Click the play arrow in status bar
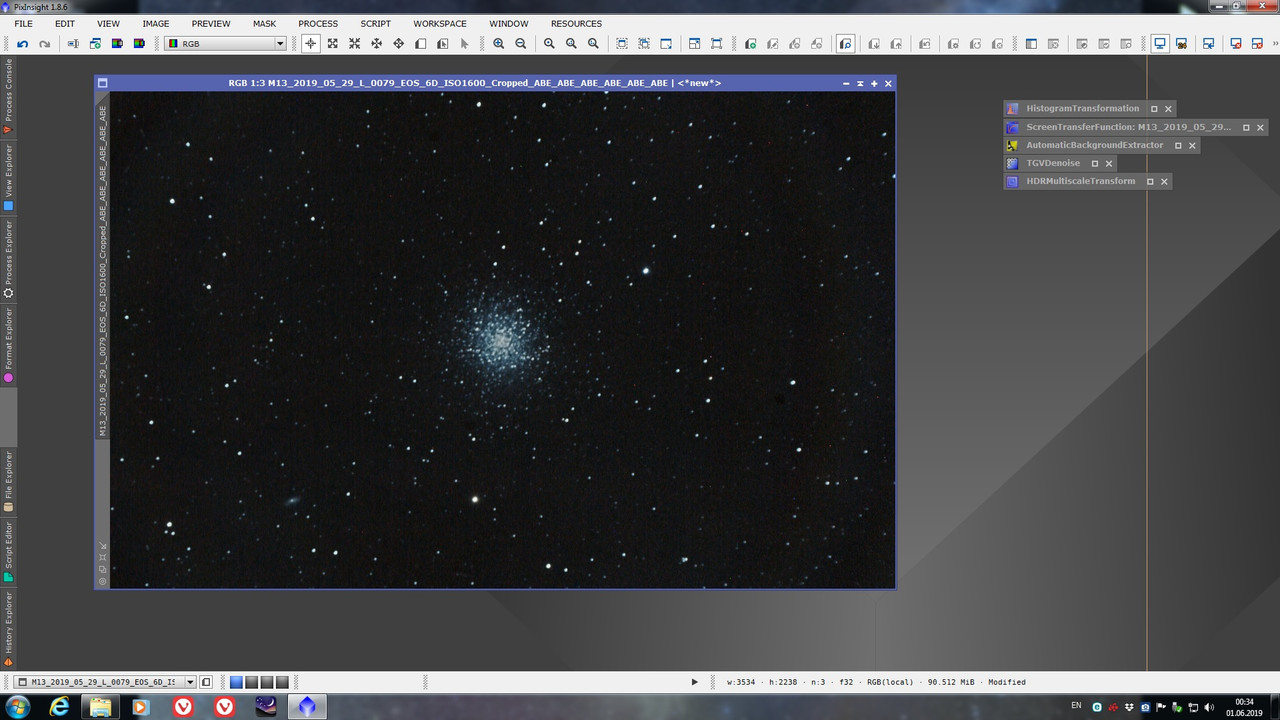 pyautogui.click(x=695, y=682)
